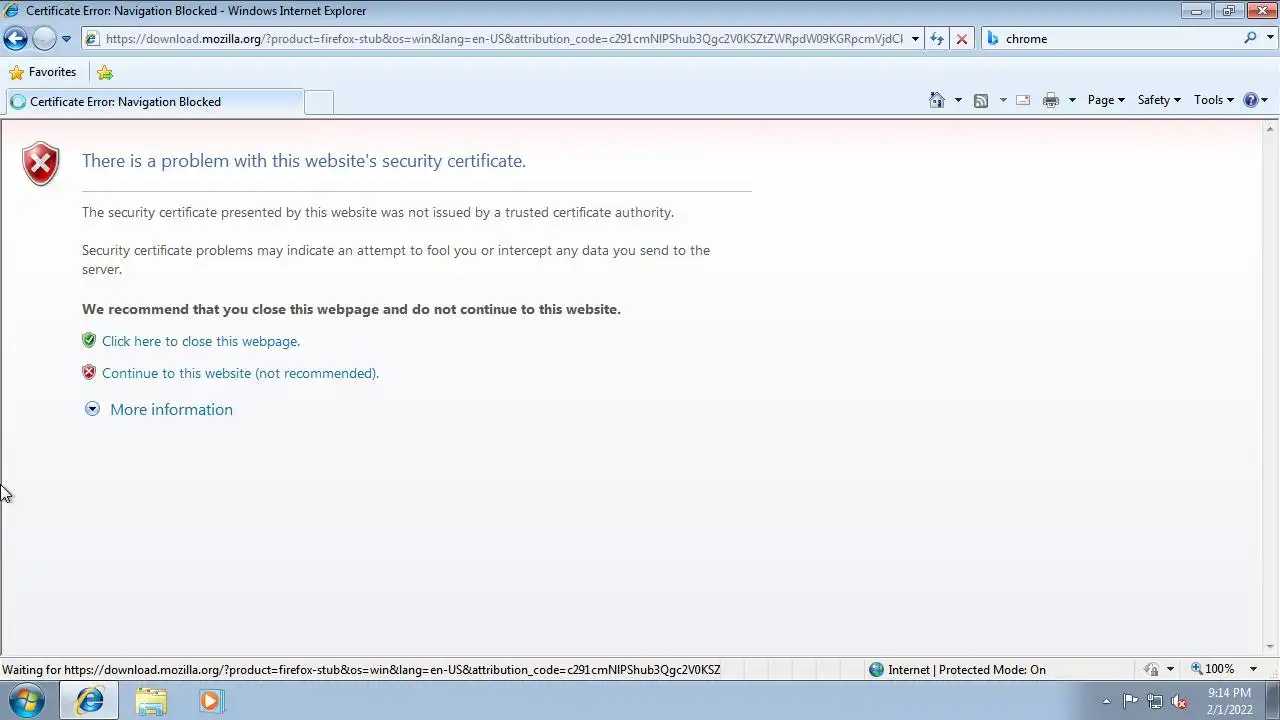Viewport: 1280px width, 720px height.
Task: Continue to this website not recommended link
Action: (240, 373)
